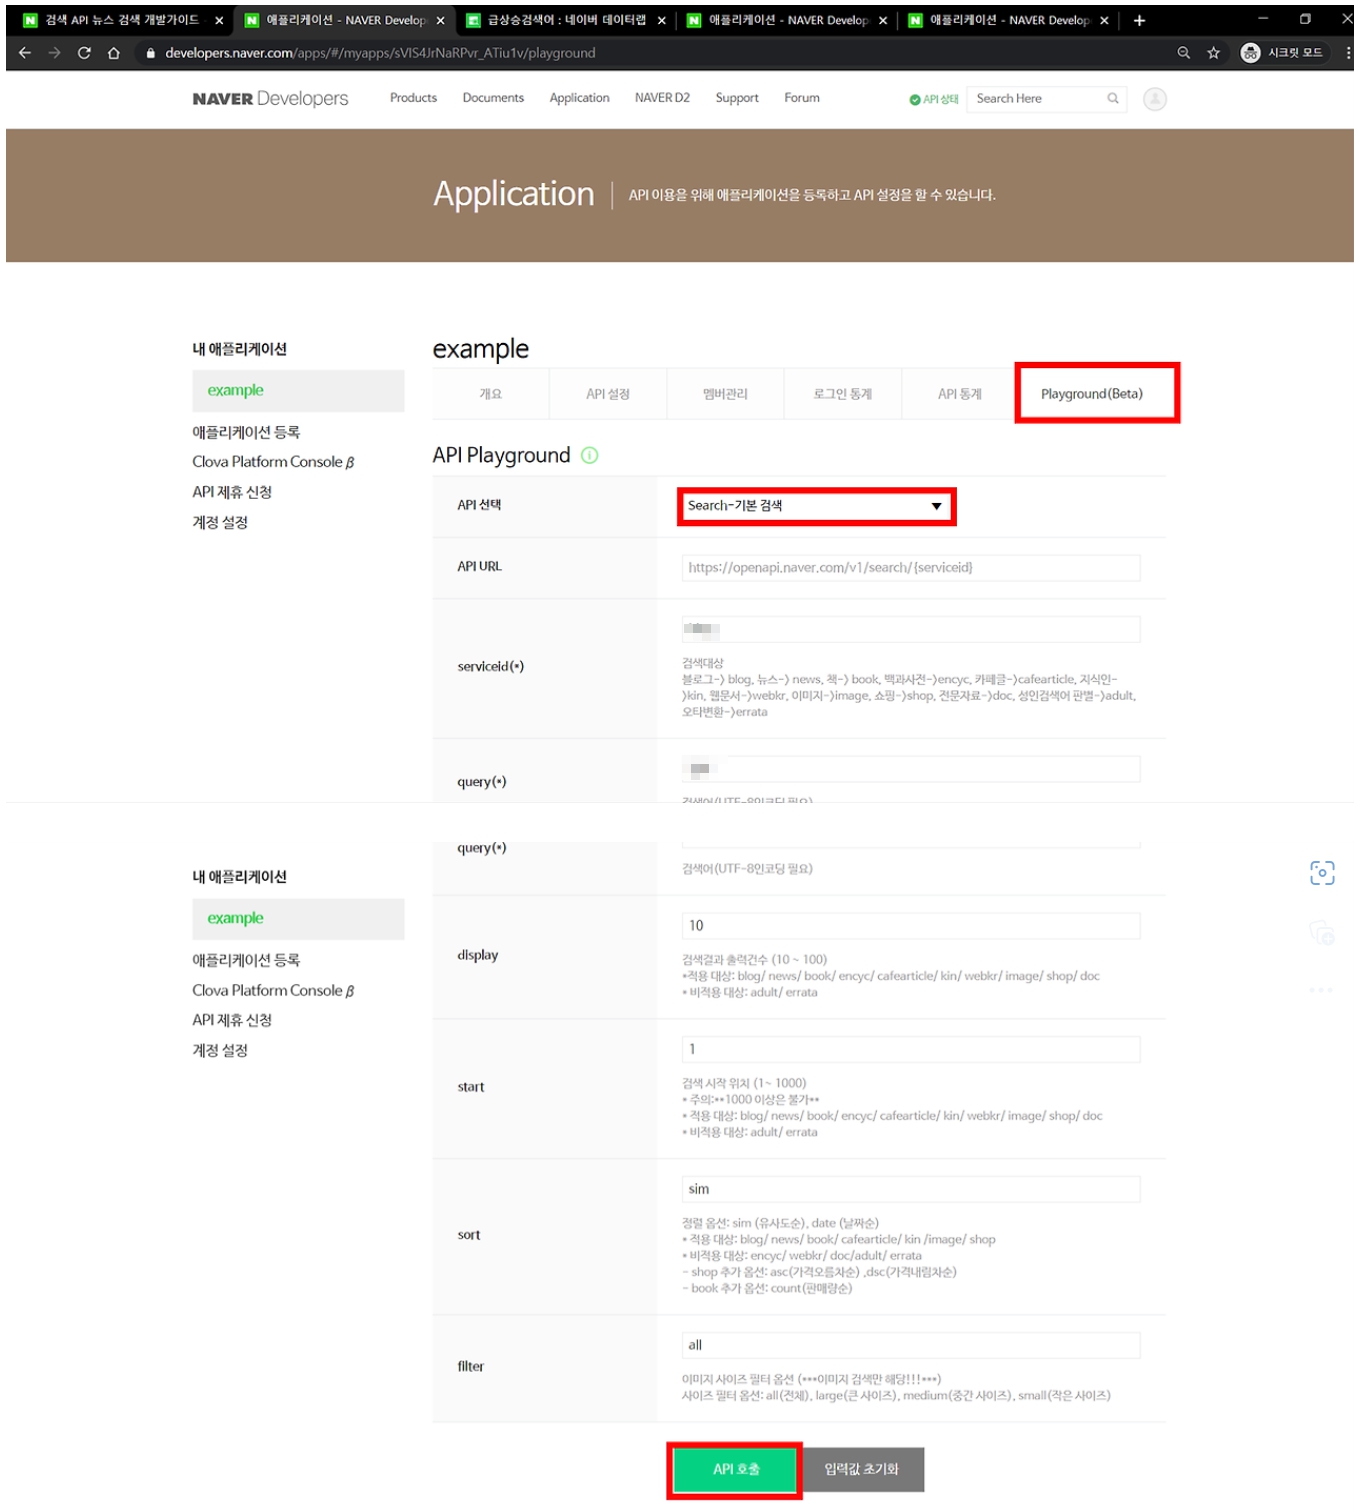Click 계정 설정 in the upper sidebar

(x=220, y=523)
